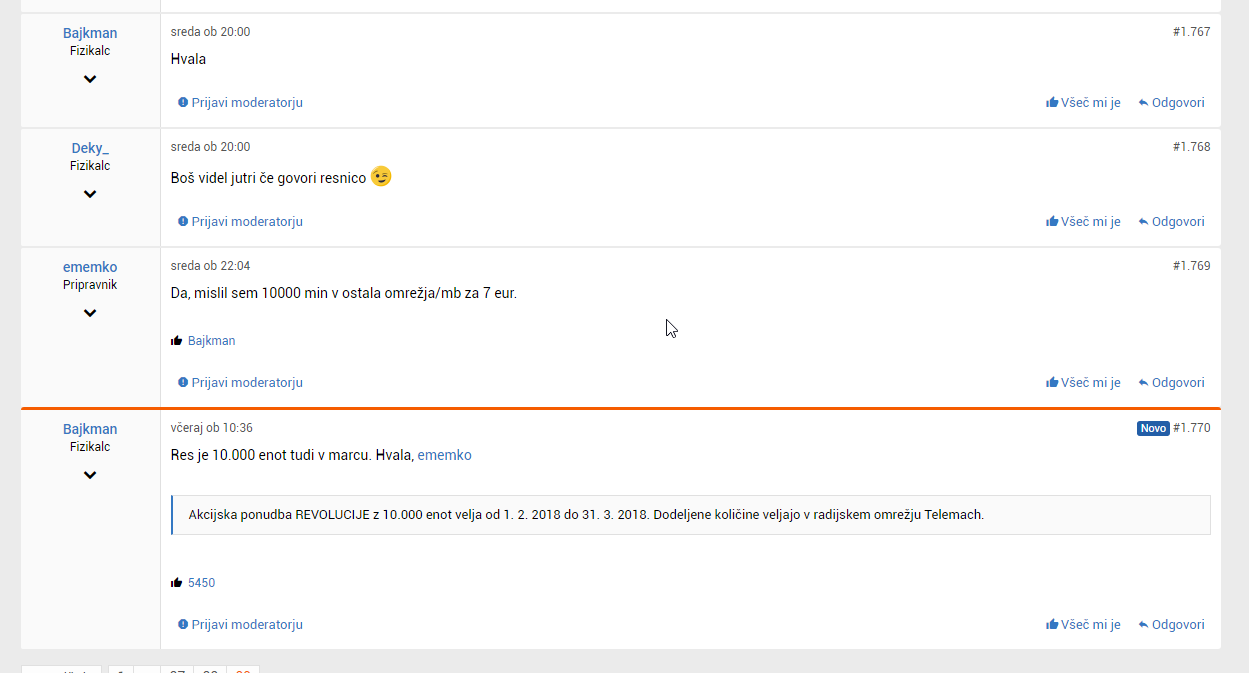1249x673 pixels.
Task: Report post #1.767 via Prijavi moderatorju icon
Action: coord(183,102)
